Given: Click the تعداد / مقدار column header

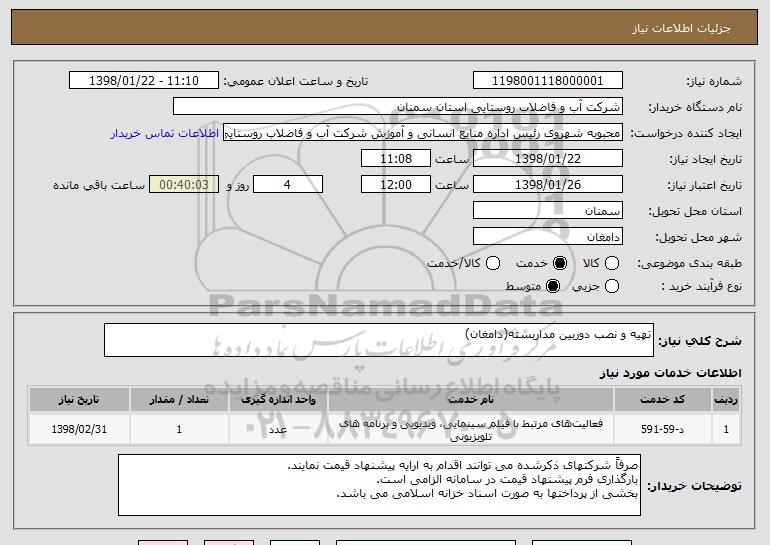Looking at the screenshot, I should (179, 400).
